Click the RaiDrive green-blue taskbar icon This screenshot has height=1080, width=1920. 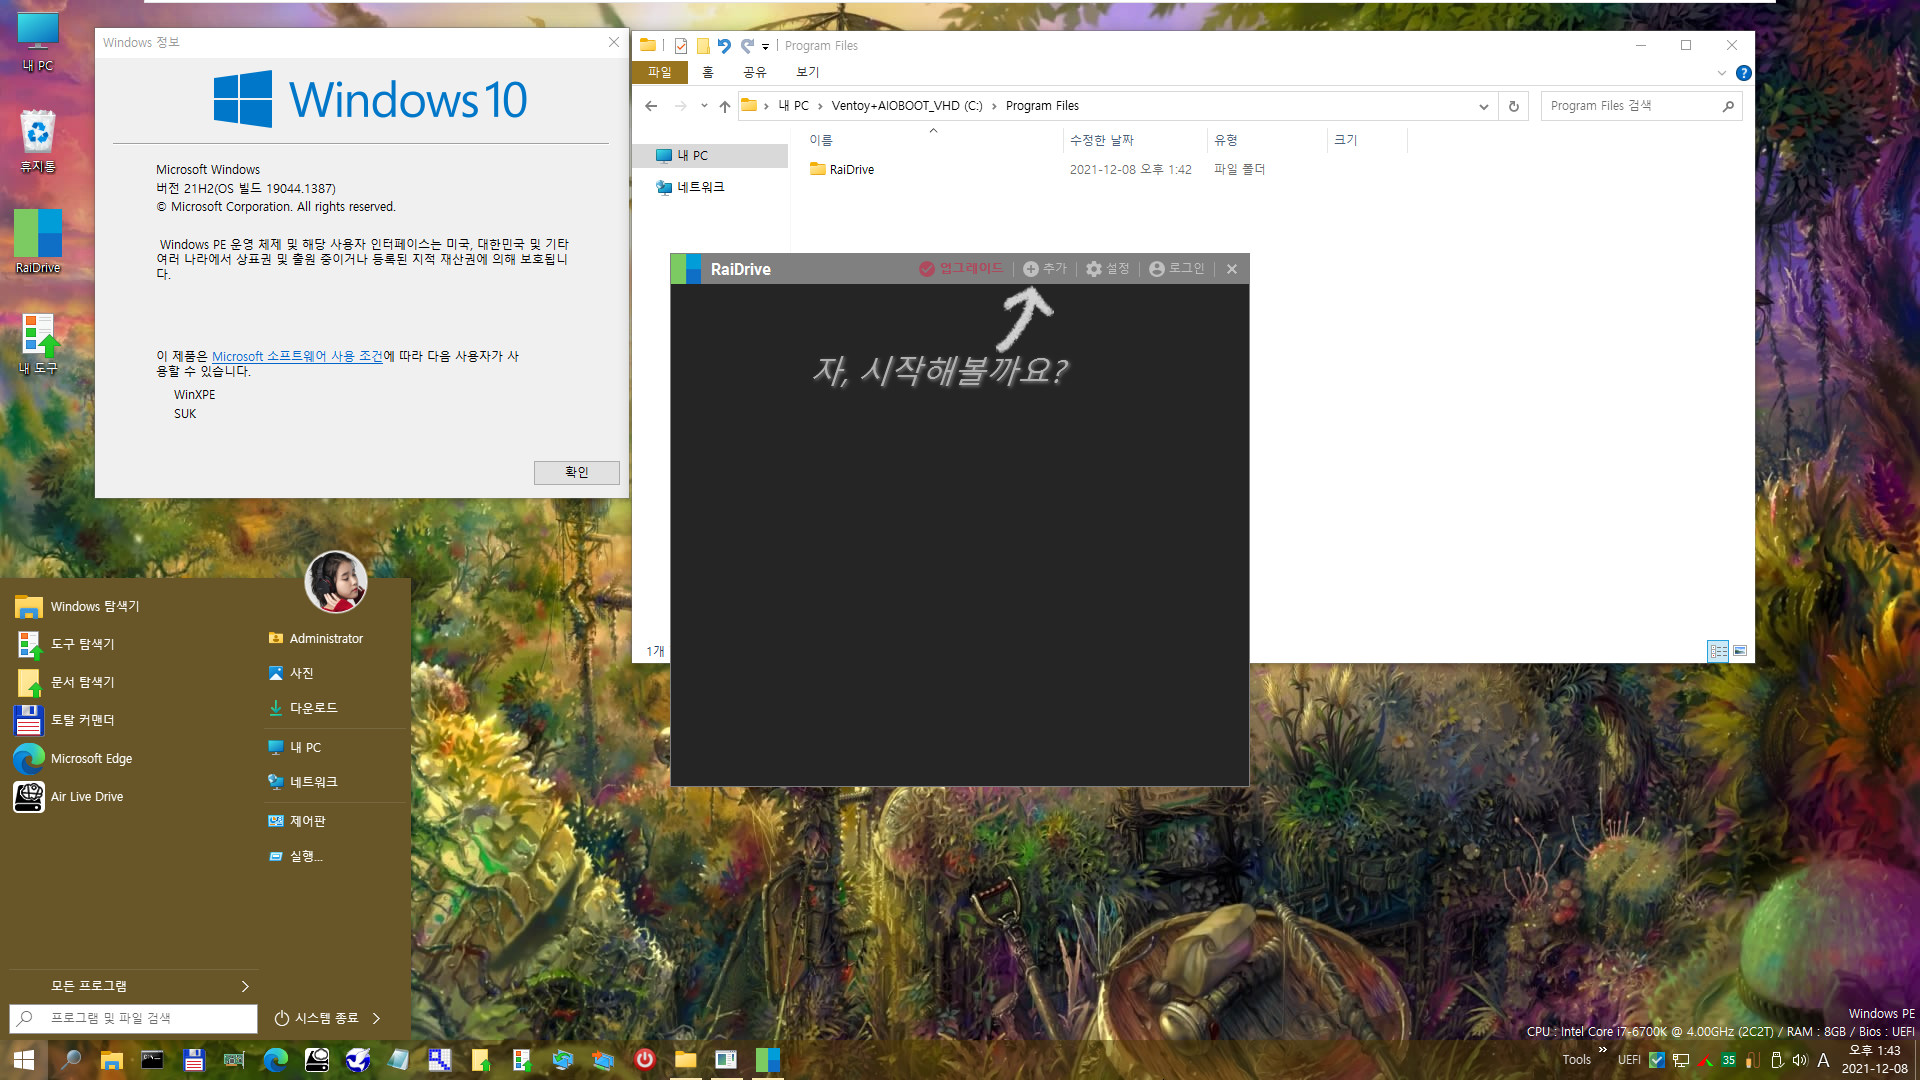coord(768,1059)
